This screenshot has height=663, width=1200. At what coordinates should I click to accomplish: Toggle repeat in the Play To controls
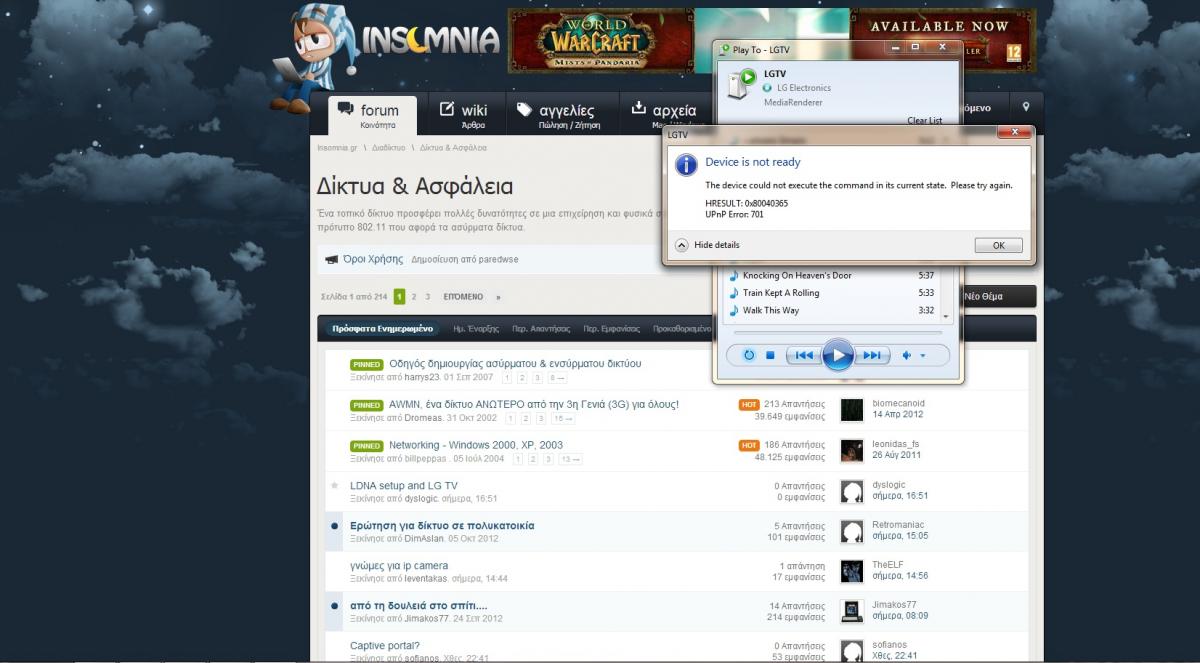pos(749,355)
